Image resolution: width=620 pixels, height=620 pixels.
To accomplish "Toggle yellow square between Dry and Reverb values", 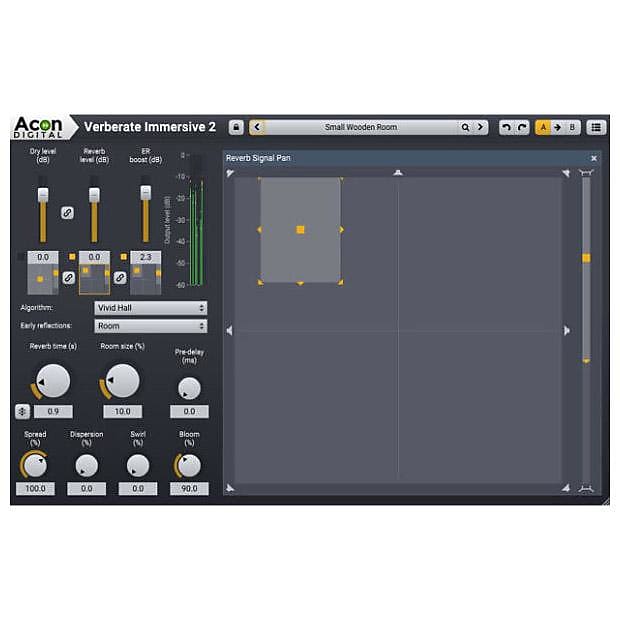I will [72, 257].
